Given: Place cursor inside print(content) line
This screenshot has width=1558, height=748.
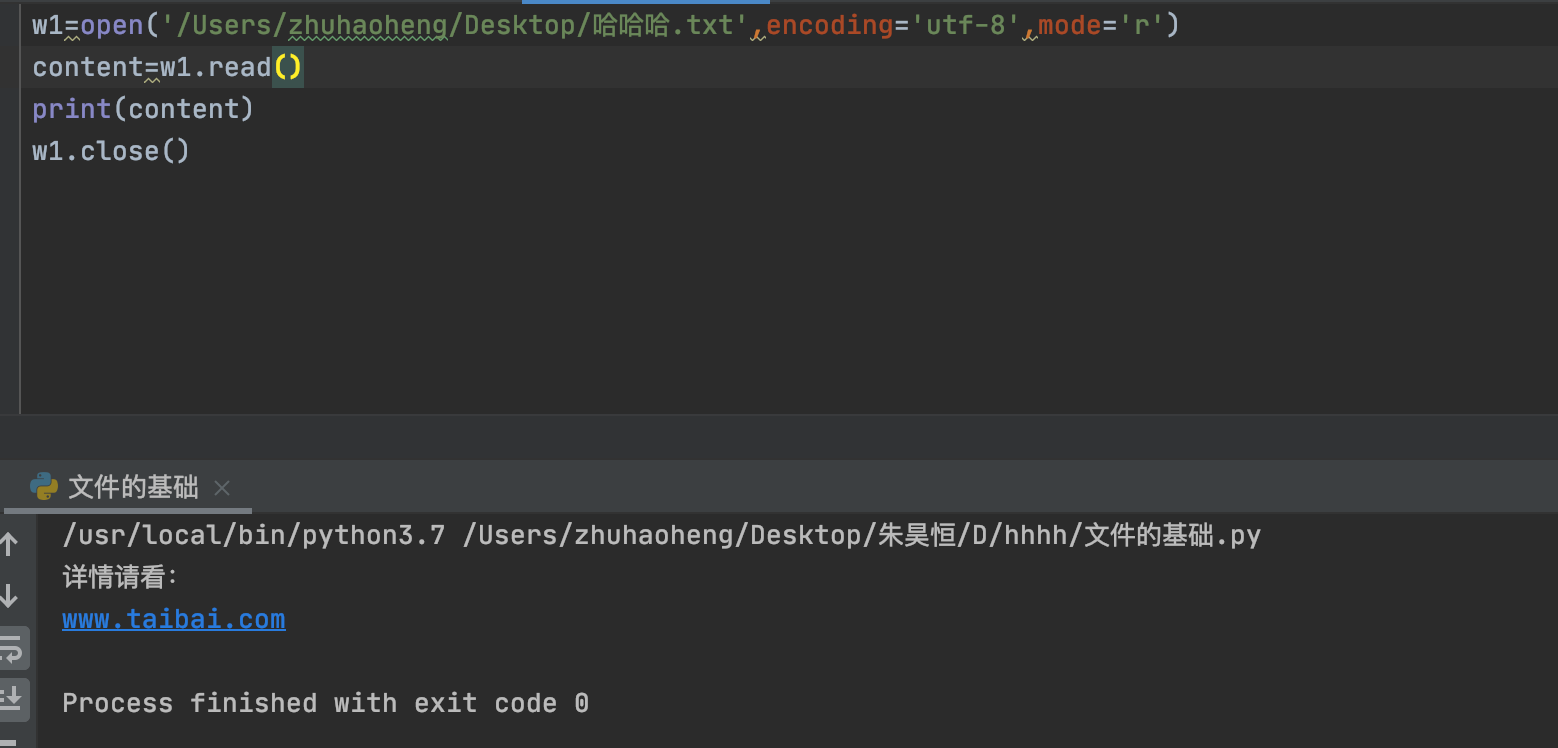Looking at the screenshot, I should click(x=142, y=108).
